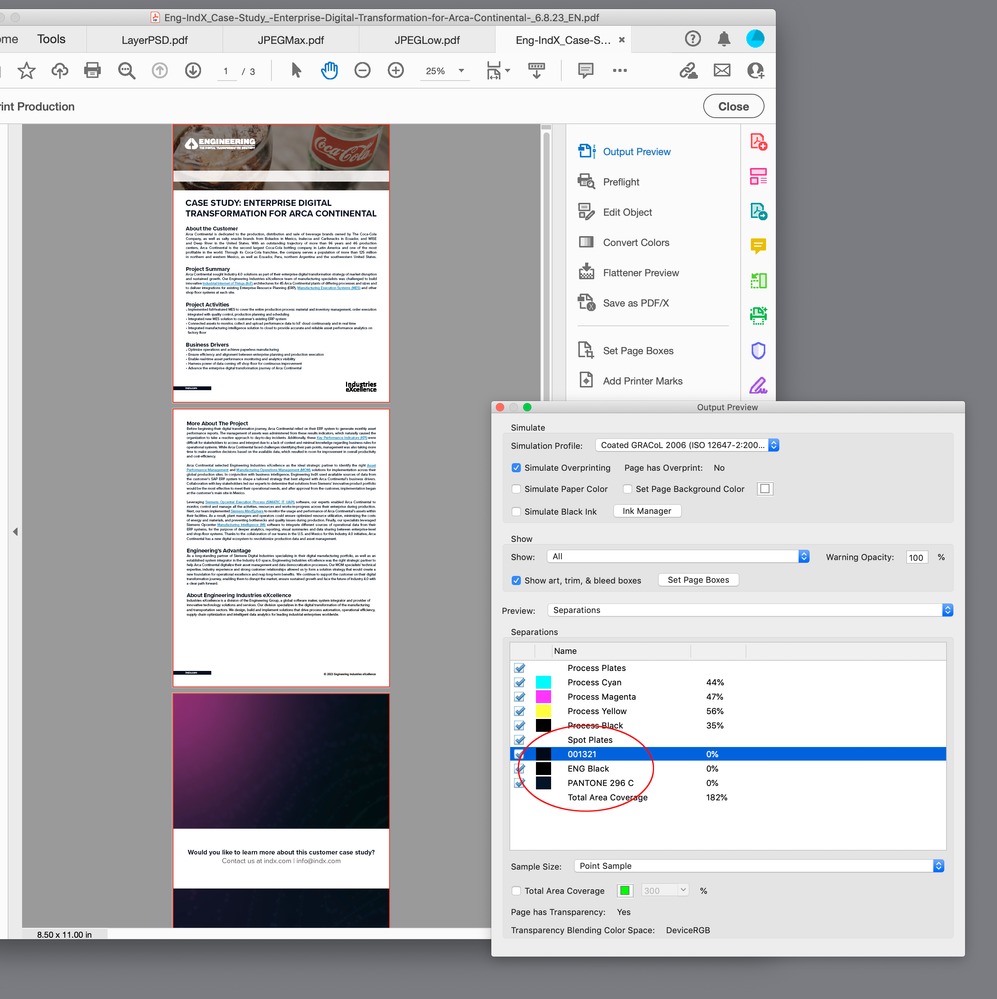Click the send by email envelope icon
This screenshot has width=997, height=999.
point(722,70)
